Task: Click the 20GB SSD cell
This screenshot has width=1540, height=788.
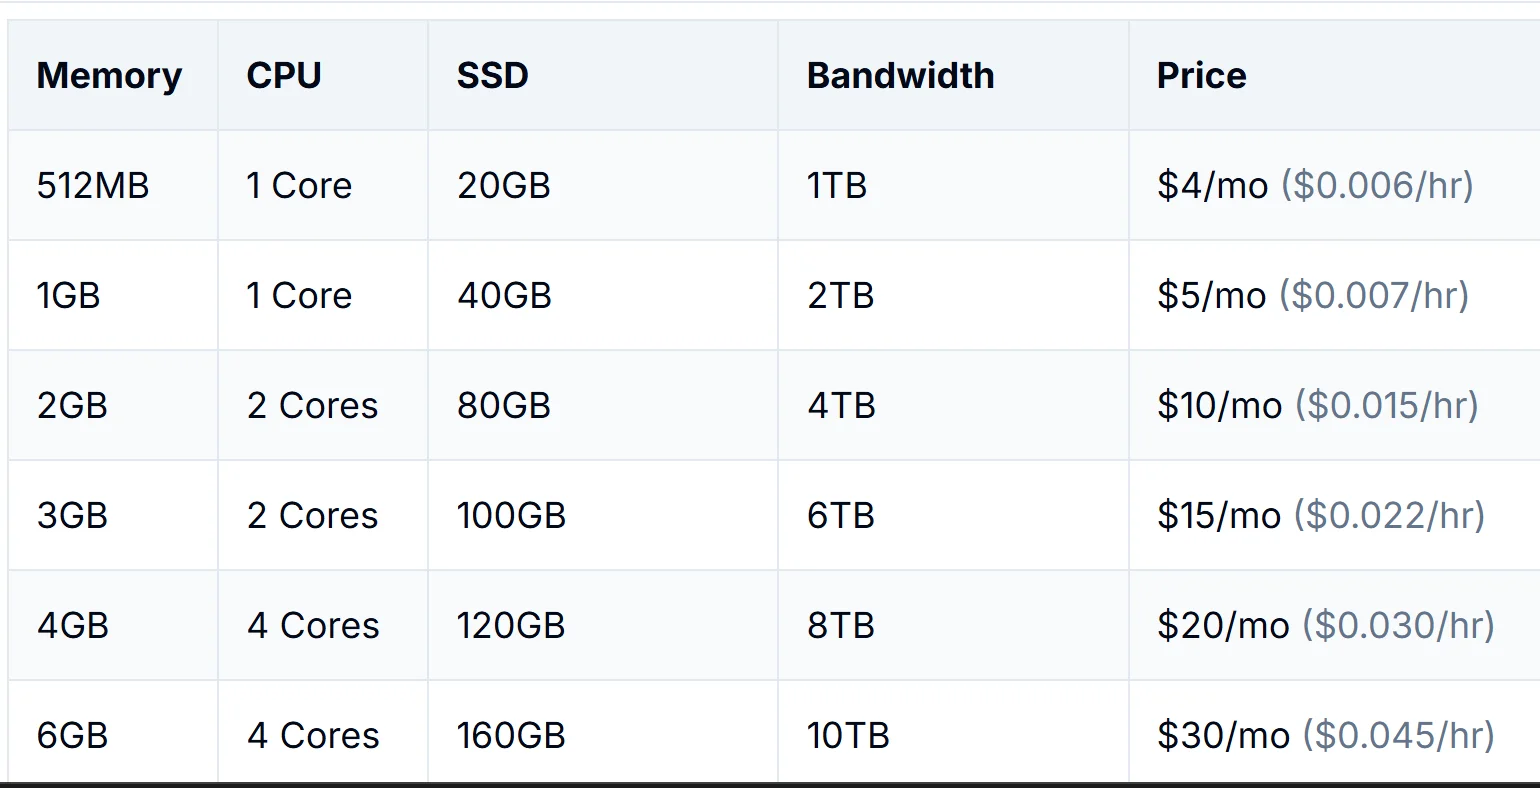Action: pyautogui.click(x=504, y=186)
